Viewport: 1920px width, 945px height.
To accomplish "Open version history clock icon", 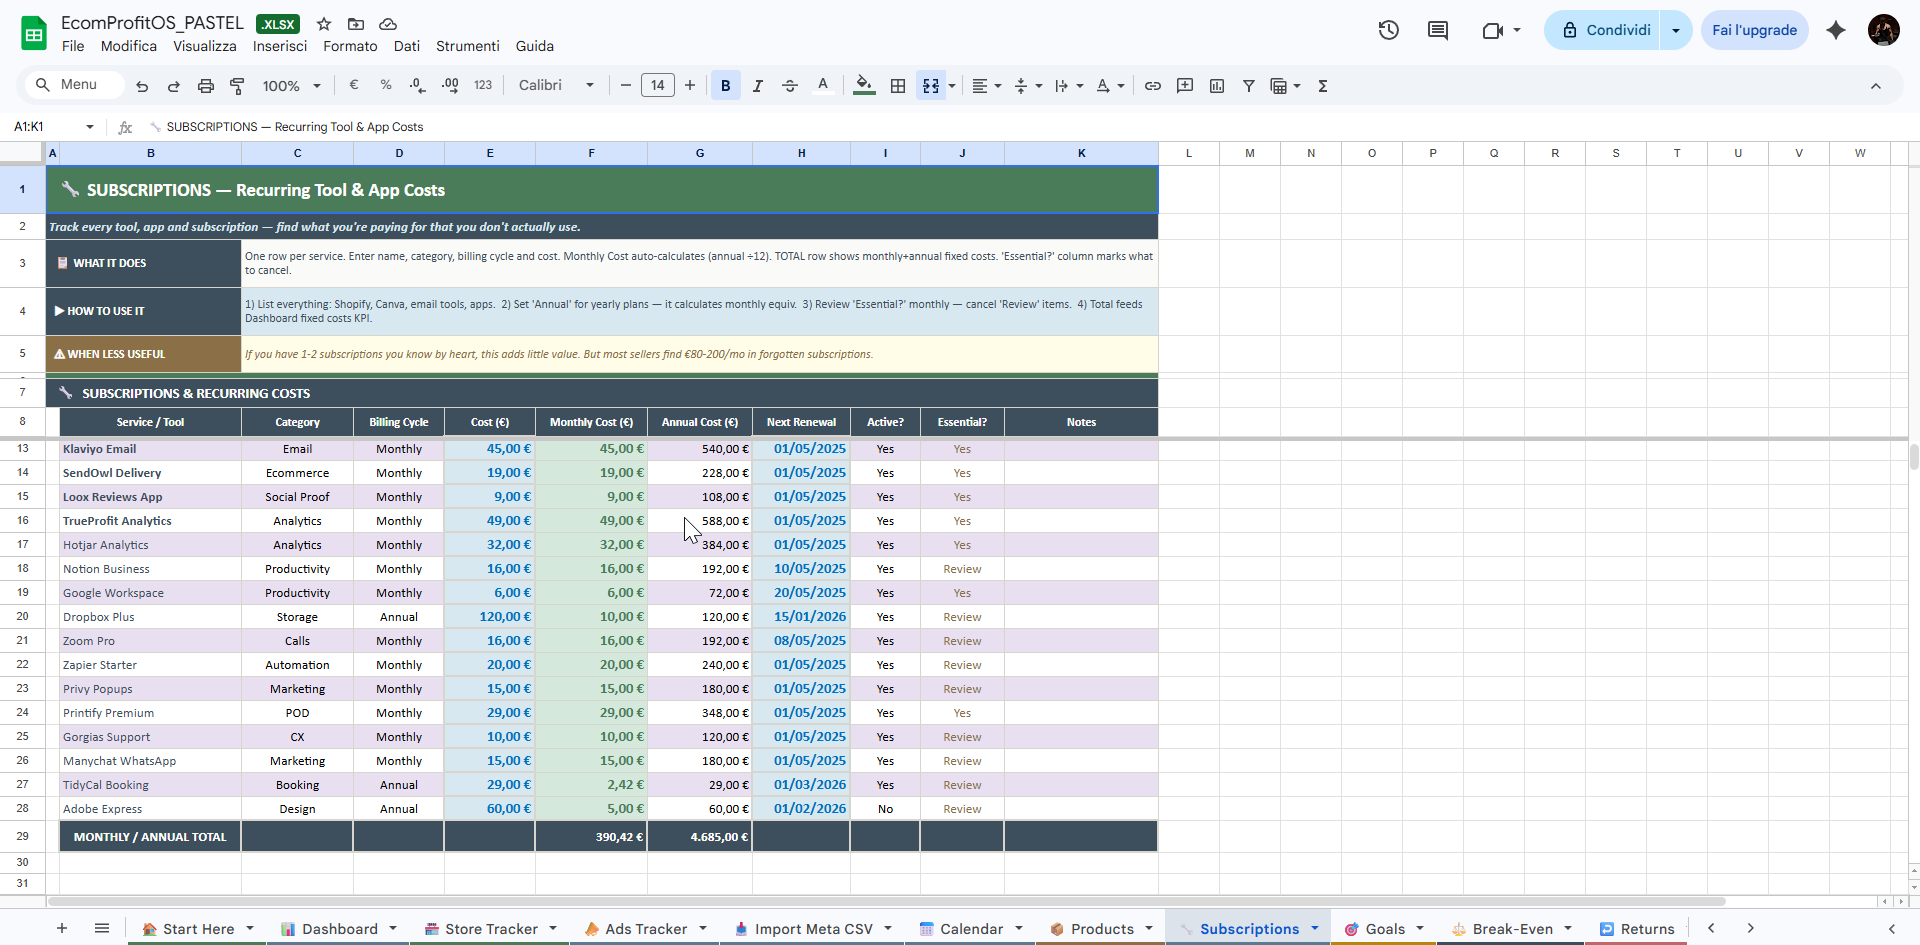I will (1388, 30).
